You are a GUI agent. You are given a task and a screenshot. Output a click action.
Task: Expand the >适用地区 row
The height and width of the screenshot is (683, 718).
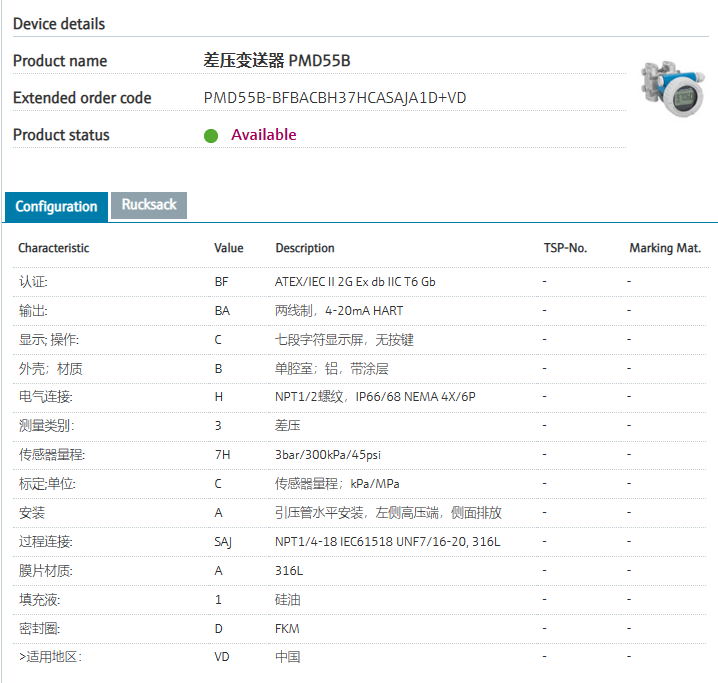pos(50,657)
